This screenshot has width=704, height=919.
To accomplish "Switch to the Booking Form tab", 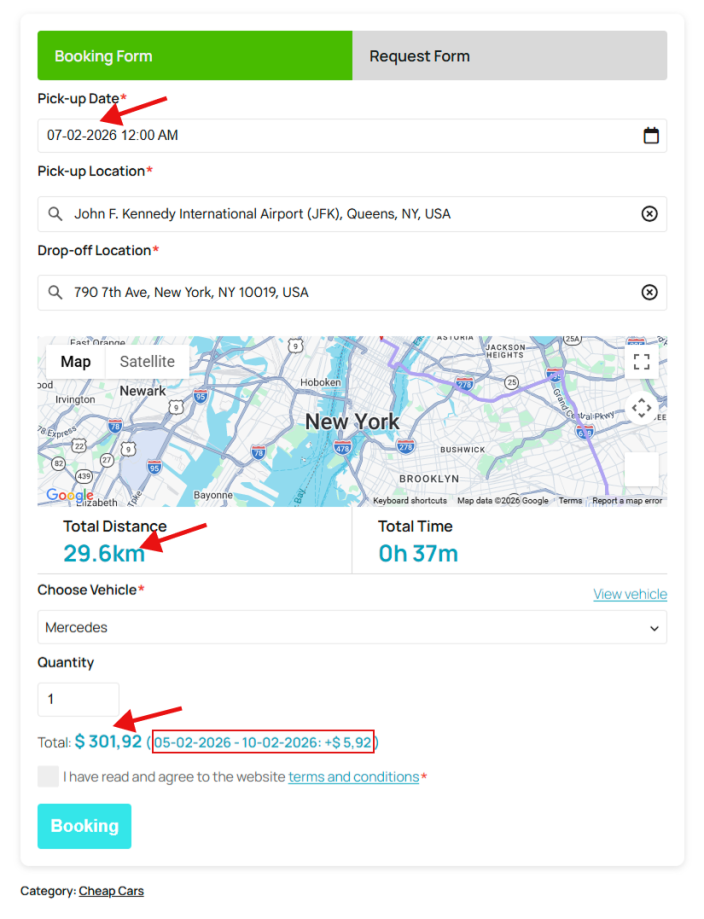I will click(x=195, y=56).
